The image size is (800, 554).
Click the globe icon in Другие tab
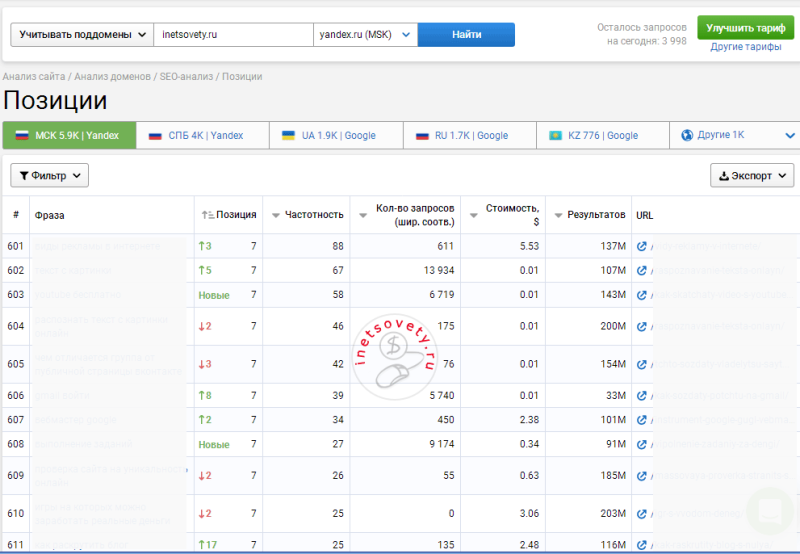point(687,135)
